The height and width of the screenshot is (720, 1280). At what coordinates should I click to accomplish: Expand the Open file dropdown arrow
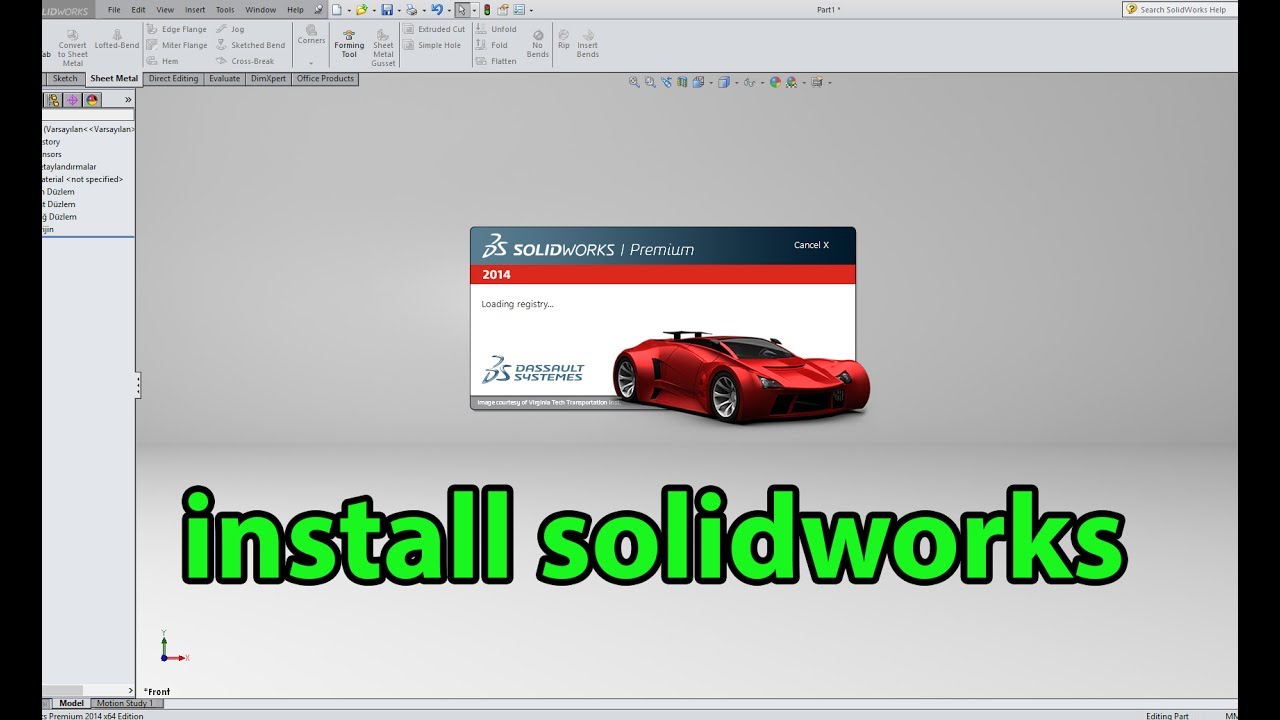[x=374, y=10]
